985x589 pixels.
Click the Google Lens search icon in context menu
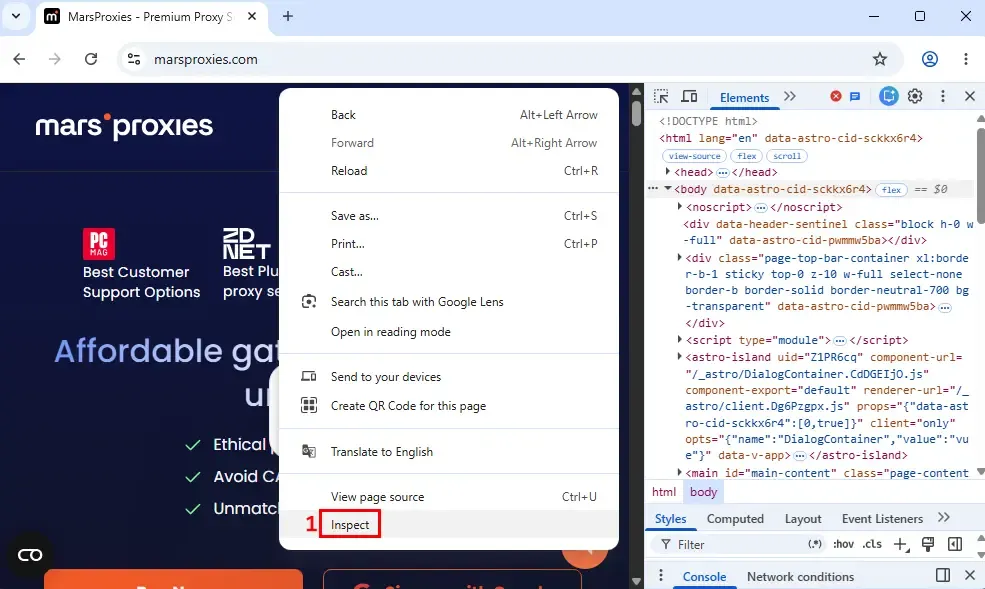(x=308, y=301)
